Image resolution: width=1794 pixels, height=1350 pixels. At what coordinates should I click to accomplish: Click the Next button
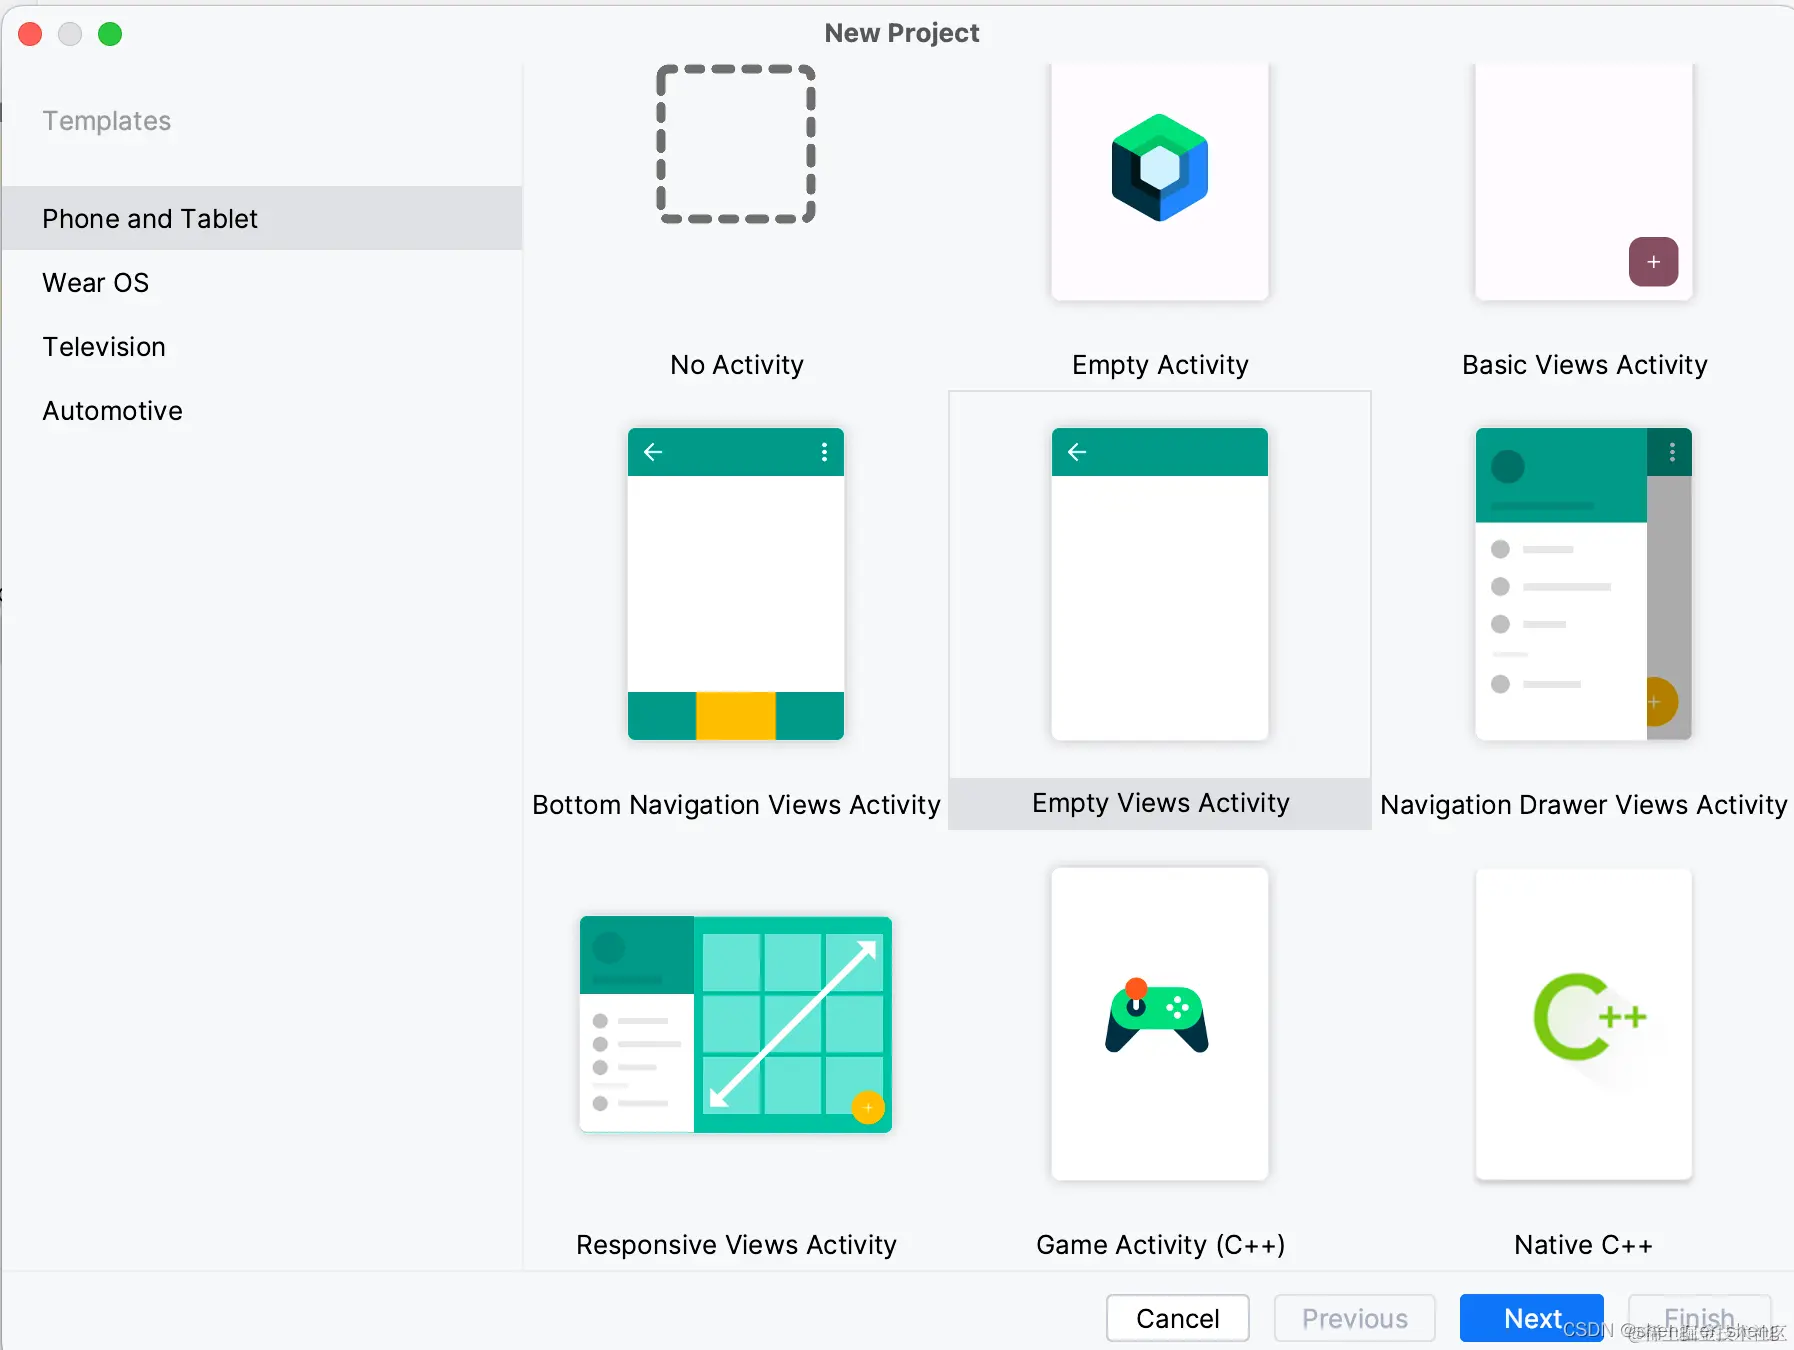(1532, 1318)
